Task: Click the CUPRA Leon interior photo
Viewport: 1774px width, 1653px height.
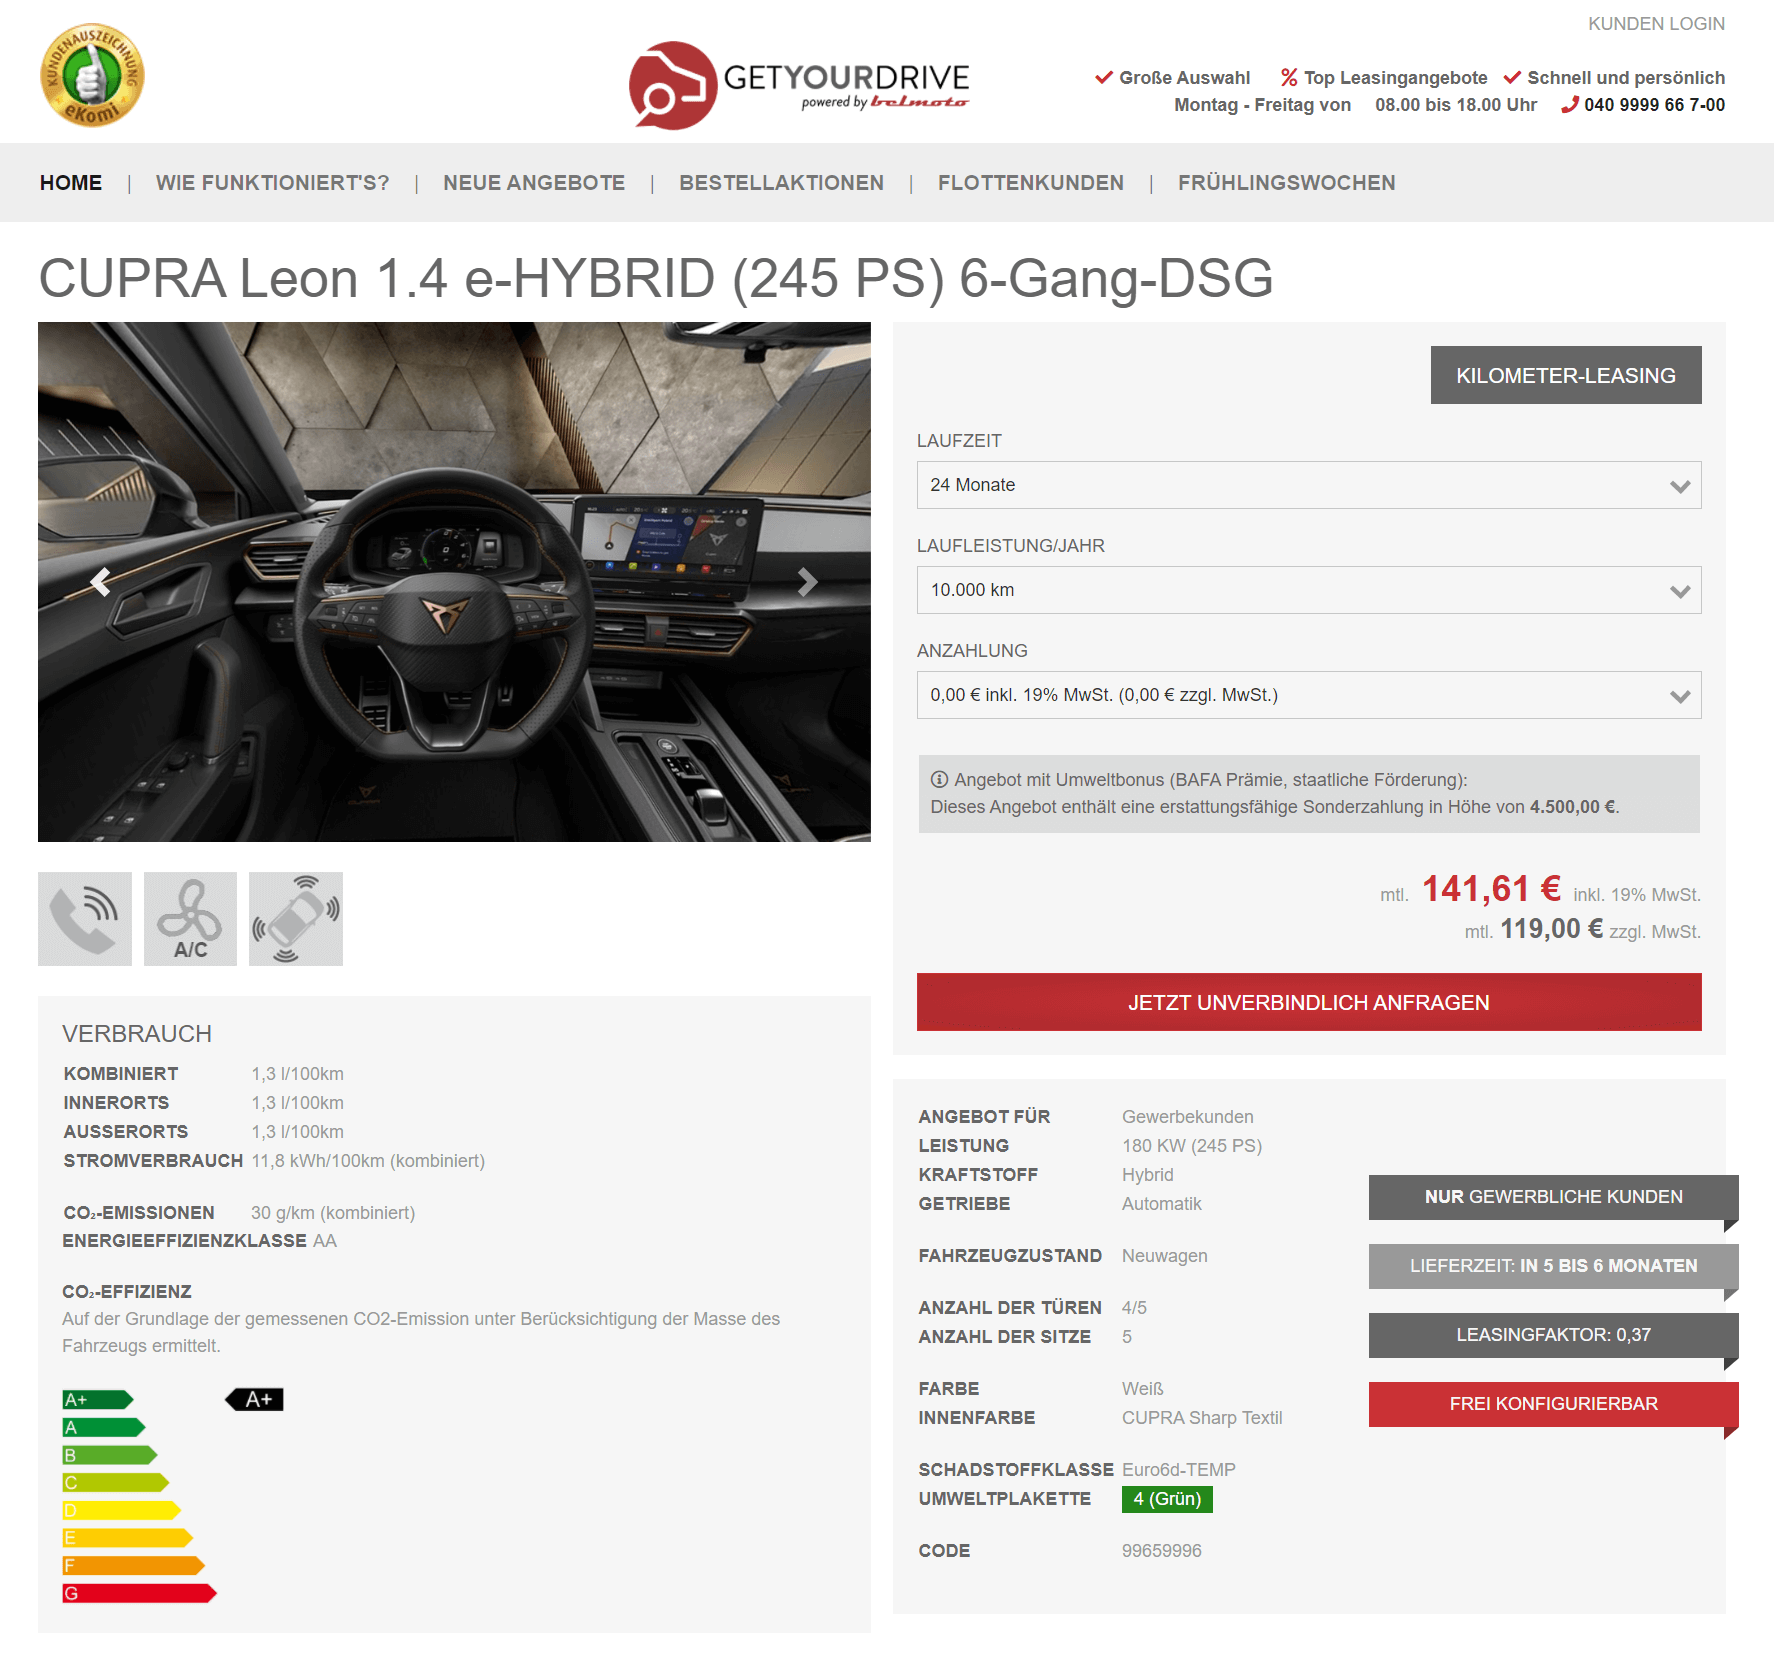Action: point(454,581)
